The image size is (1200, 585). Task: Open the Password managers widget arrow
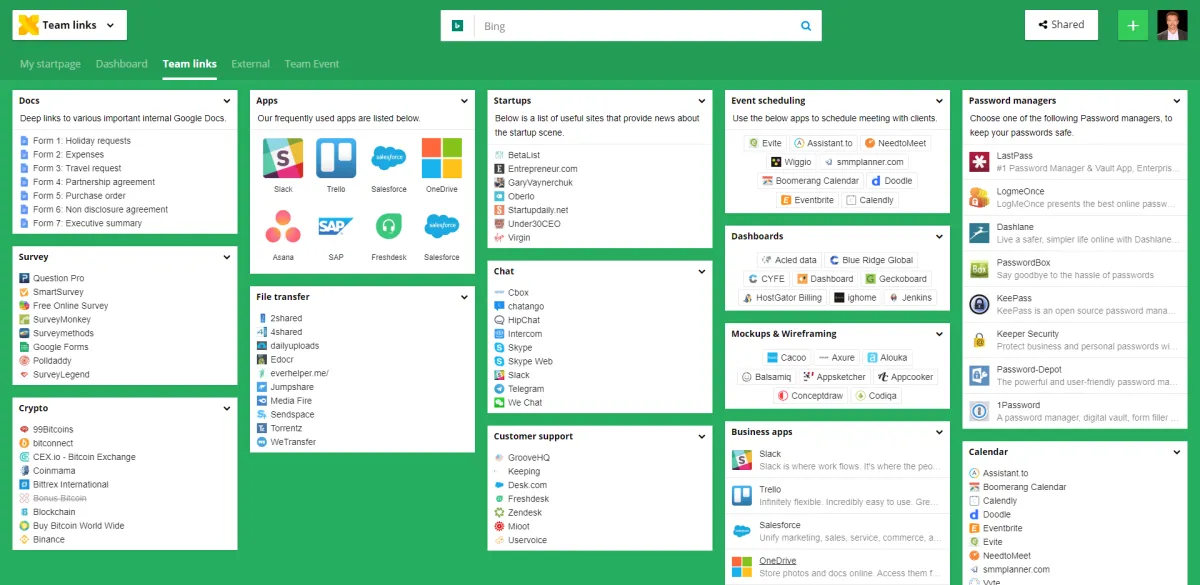point(1177,101)
